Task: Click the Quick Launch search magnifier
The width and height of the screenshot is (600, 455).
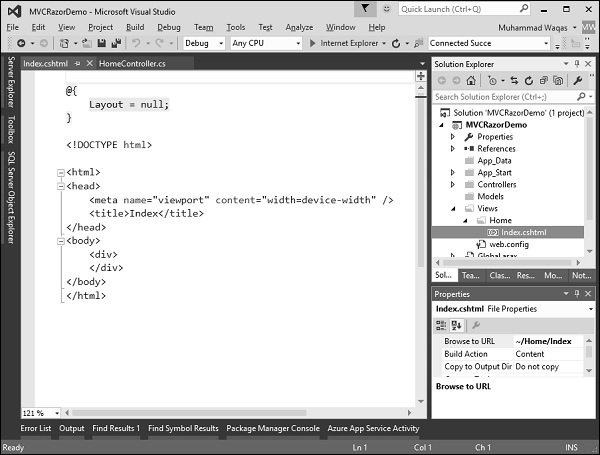Action: [524, 8]
